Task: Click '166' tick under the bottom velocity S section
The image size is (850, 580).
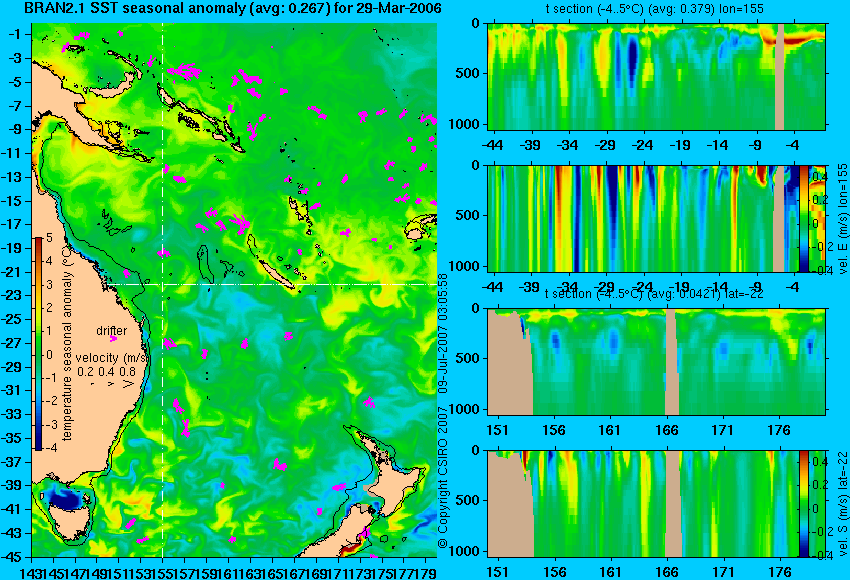Action: (666, 572)
